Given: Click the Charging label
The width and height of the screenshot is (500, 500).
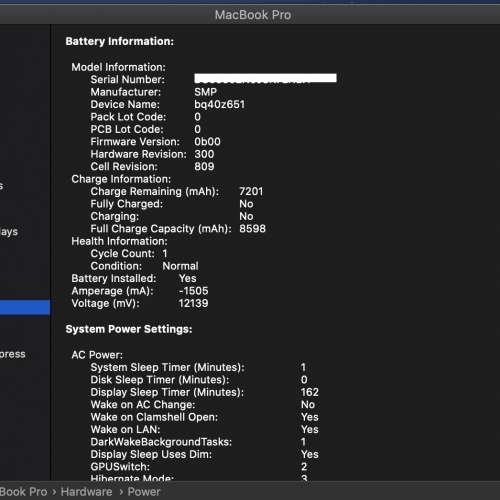Looking at the screenshot, I should (115, 216).
